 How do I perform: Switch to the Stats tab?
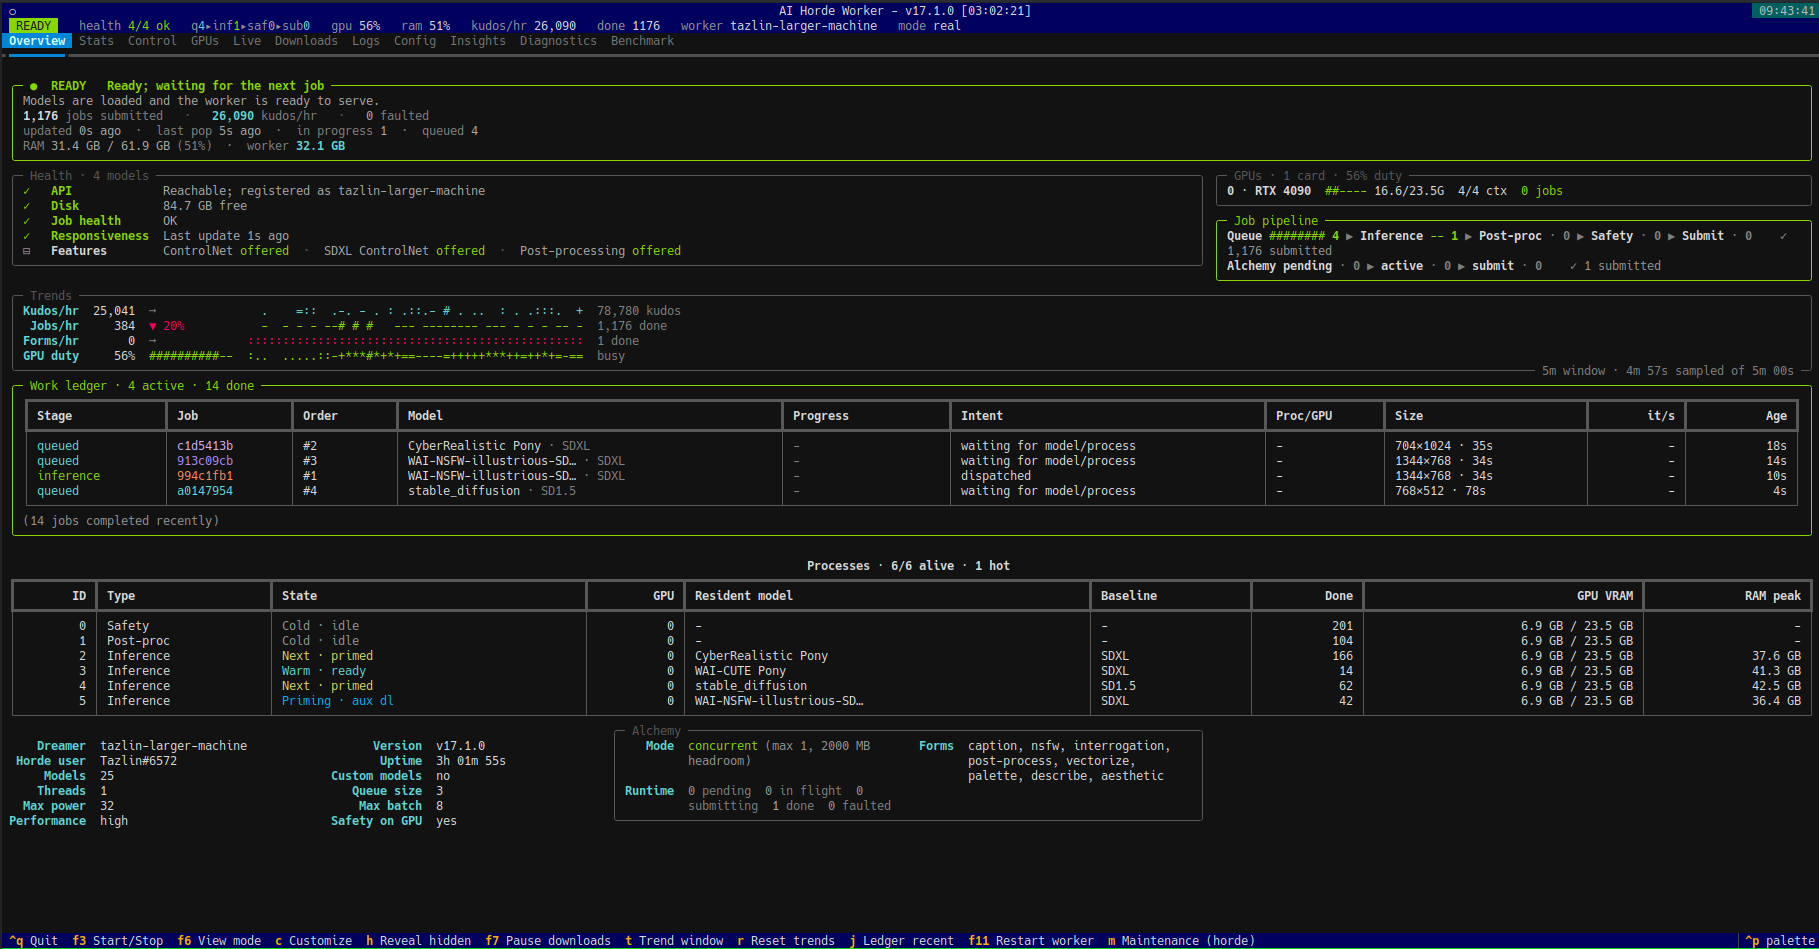coord(96,41)
